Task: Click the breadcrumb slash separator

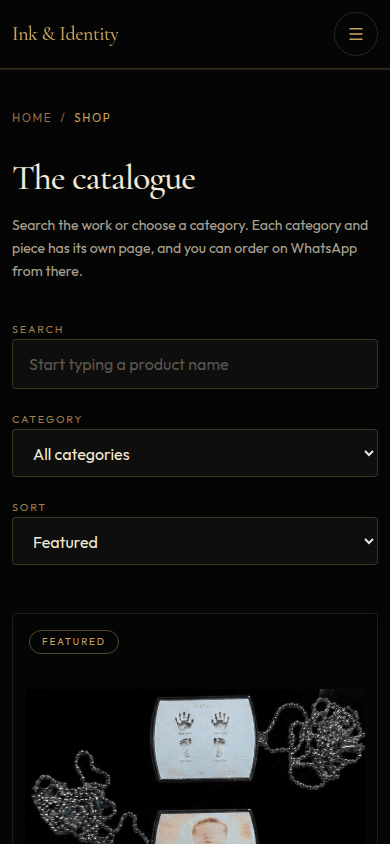Action: coord(63,117)
